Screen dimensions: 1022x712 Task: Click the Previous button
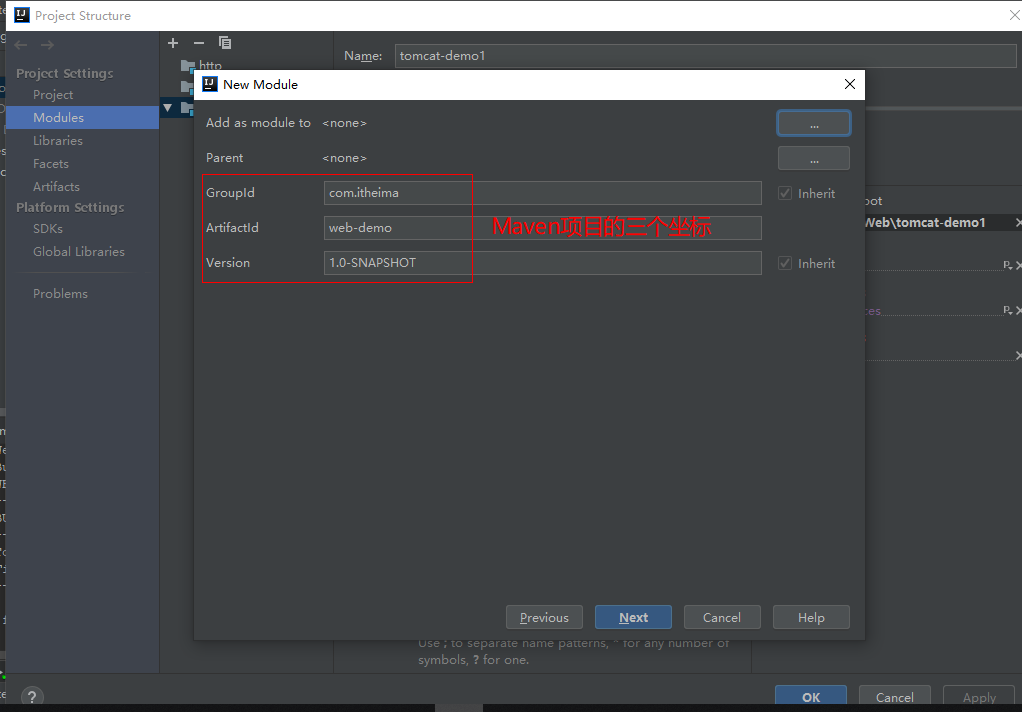[544, 617]
